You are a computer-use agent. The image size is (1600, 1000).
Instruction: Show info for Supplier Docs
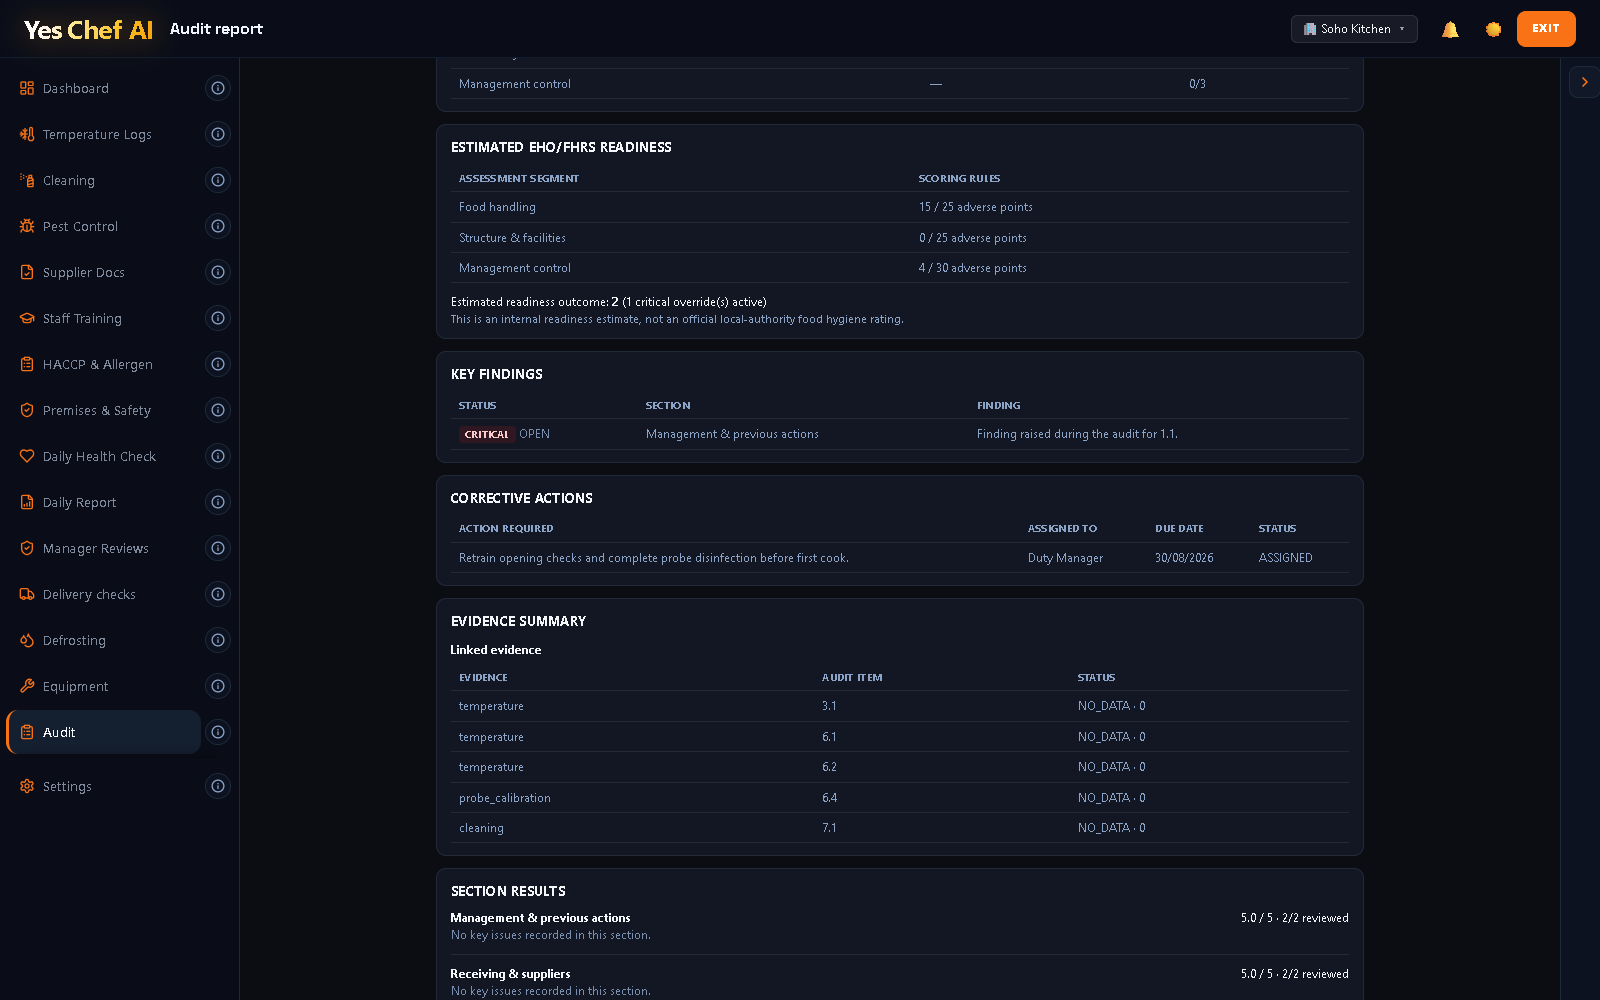(218, 272)
